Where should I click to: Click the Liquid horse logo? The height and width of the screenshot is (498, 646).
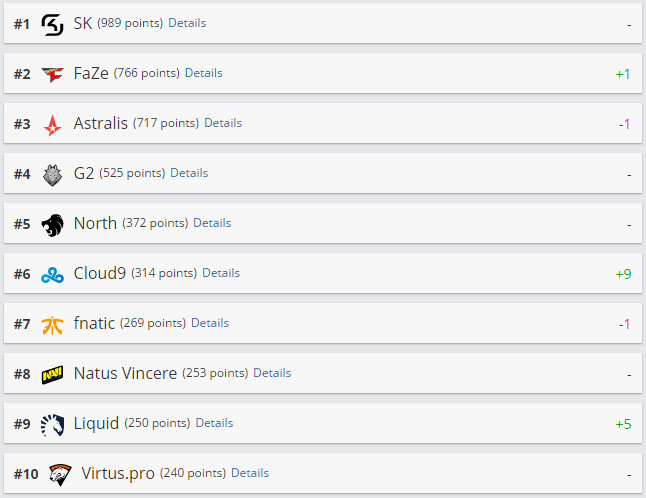pyautogui.click(x=53, y=424)
